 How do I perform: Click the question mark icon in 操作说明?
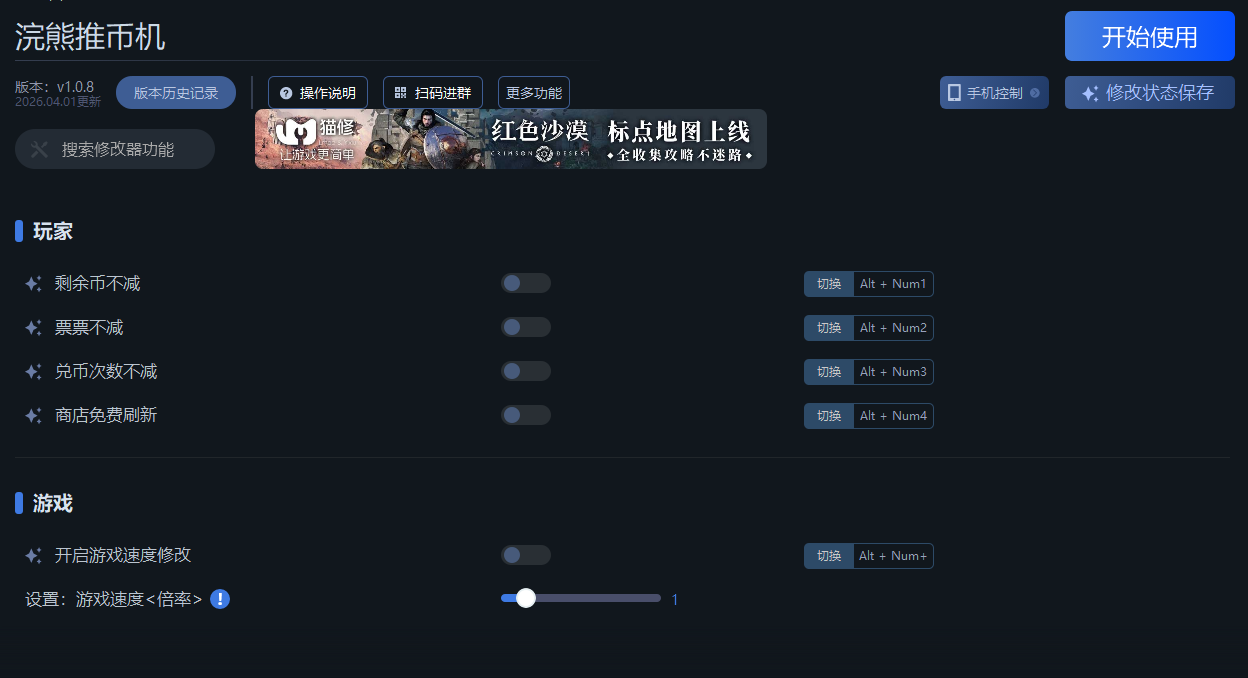pyautogui.click(x=286, y=93)
